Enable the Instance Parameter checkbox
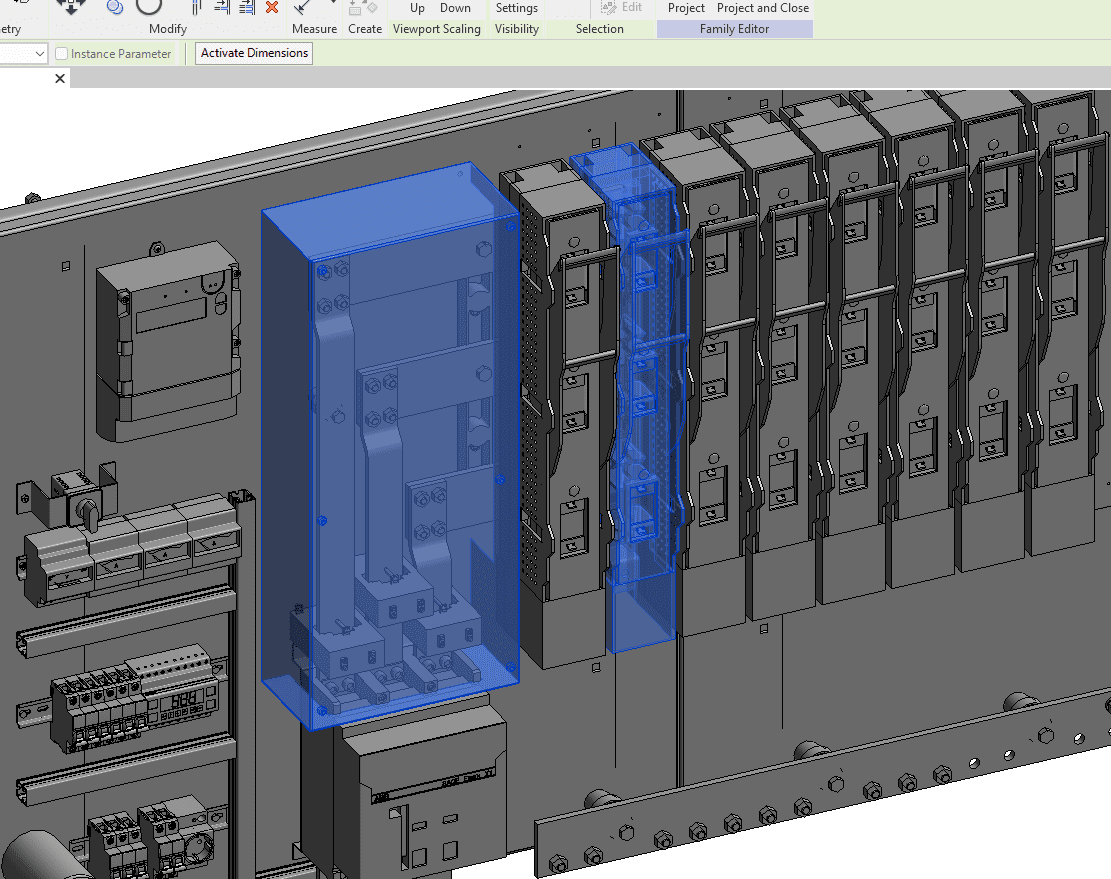 [62, 54]
